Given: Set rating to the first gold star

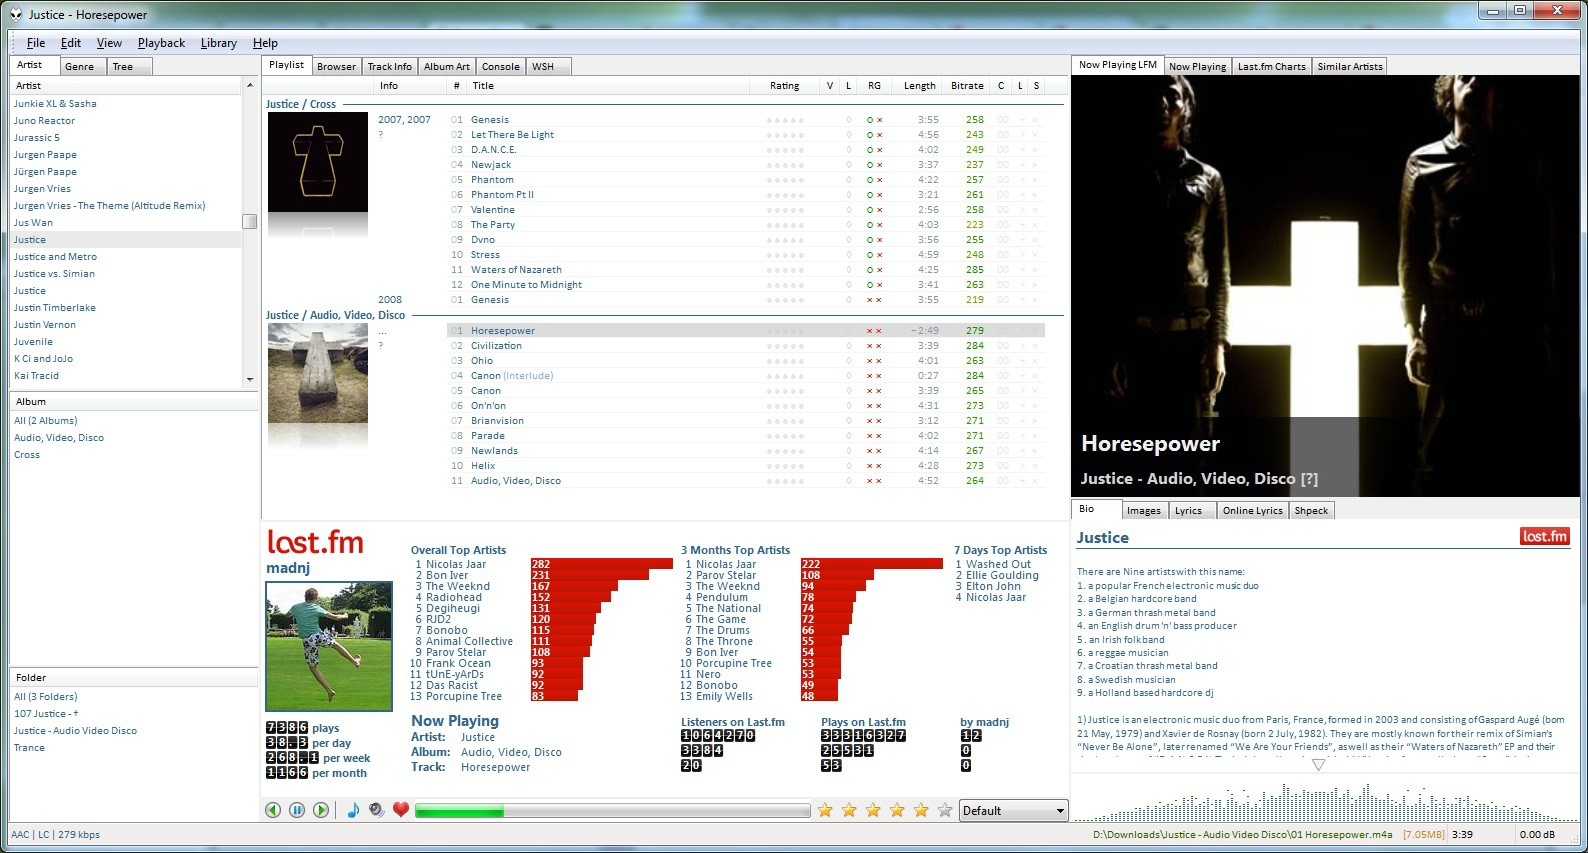Looking at the screenshot, I should pyautogui.click(x=825, y=810).
